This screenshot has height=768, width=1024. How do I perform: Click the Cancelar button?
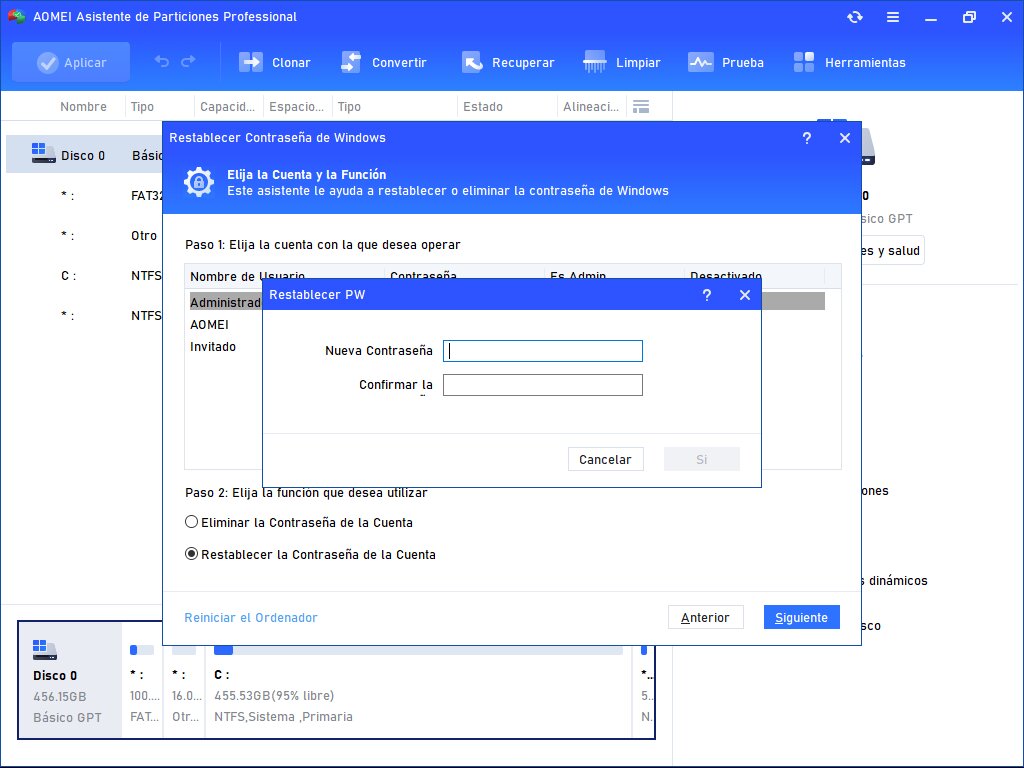click(605, 459)
